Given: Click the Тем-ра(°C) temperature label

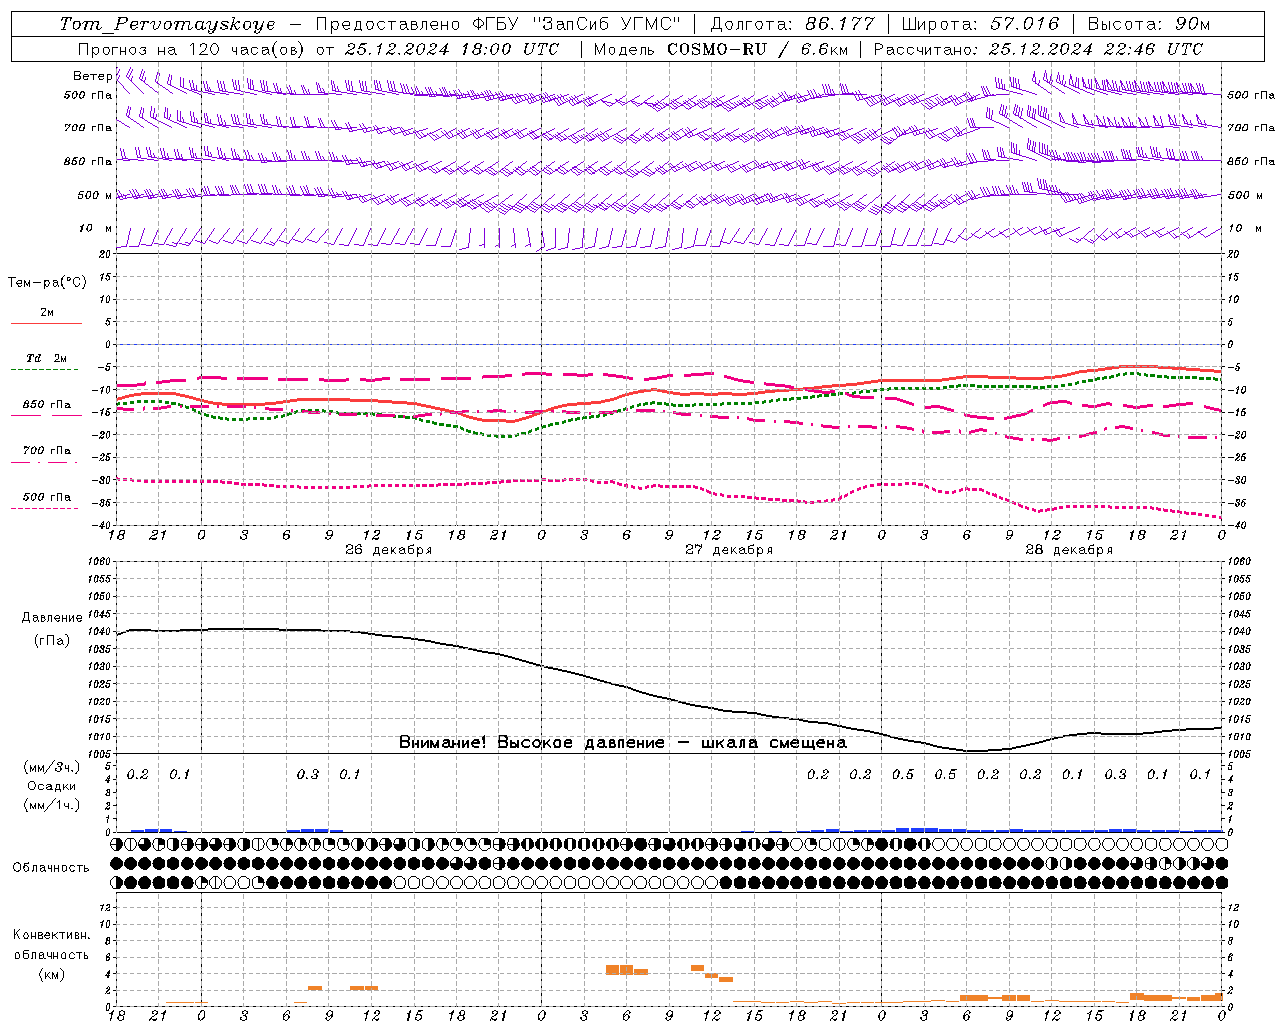Looking at the screenshot, I should tap(47, 283).
